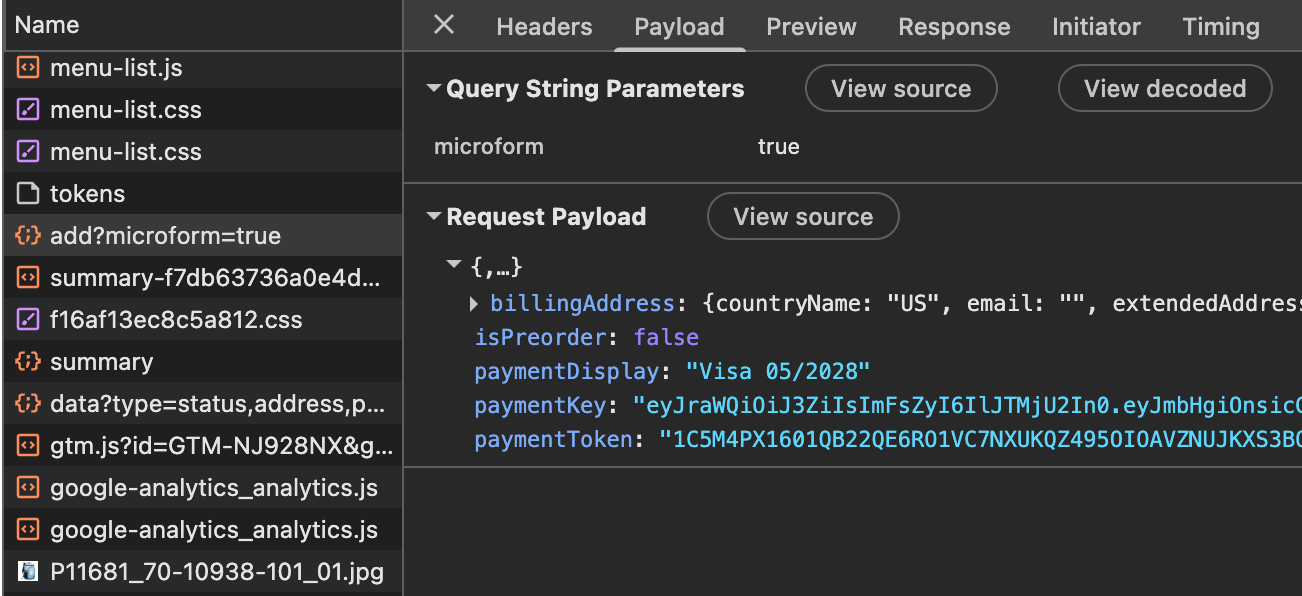This screenshot has height=596, width=1302.
Task: Select the P11681_70-10938-101_01.jpg request
Action: [203, 572]
